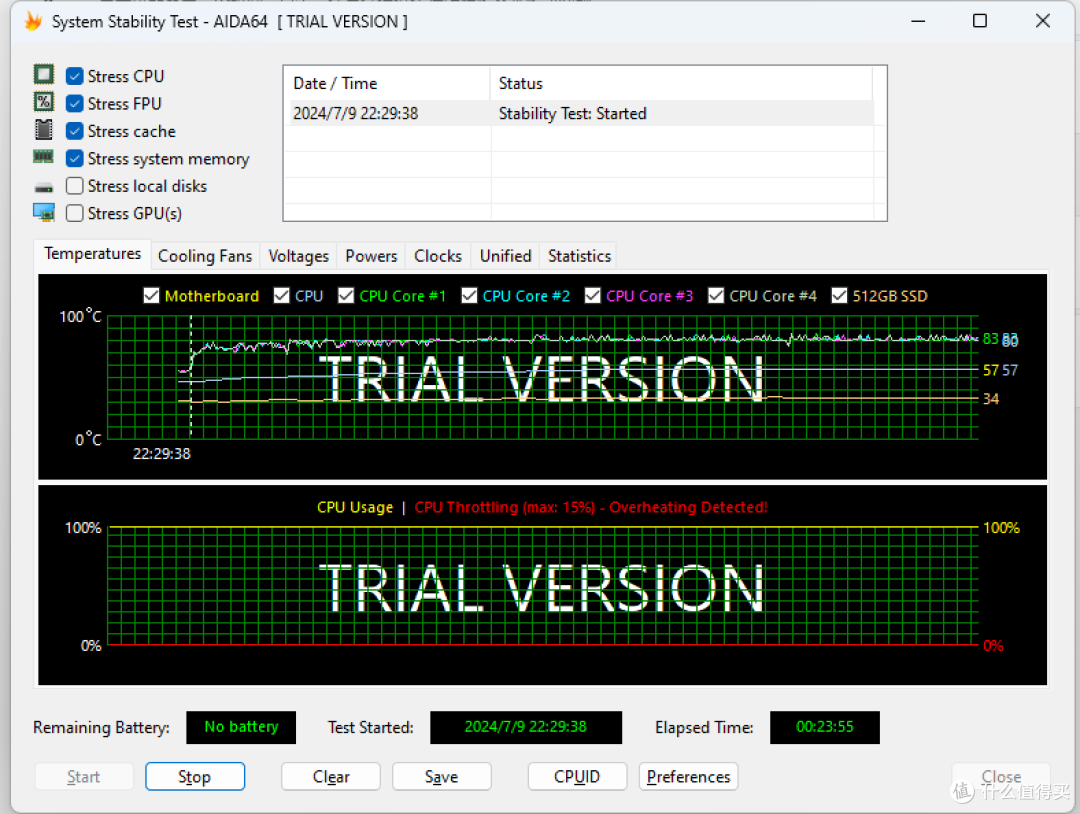Click the Save button
This screenshot has height=814, width=1080.
442,777
